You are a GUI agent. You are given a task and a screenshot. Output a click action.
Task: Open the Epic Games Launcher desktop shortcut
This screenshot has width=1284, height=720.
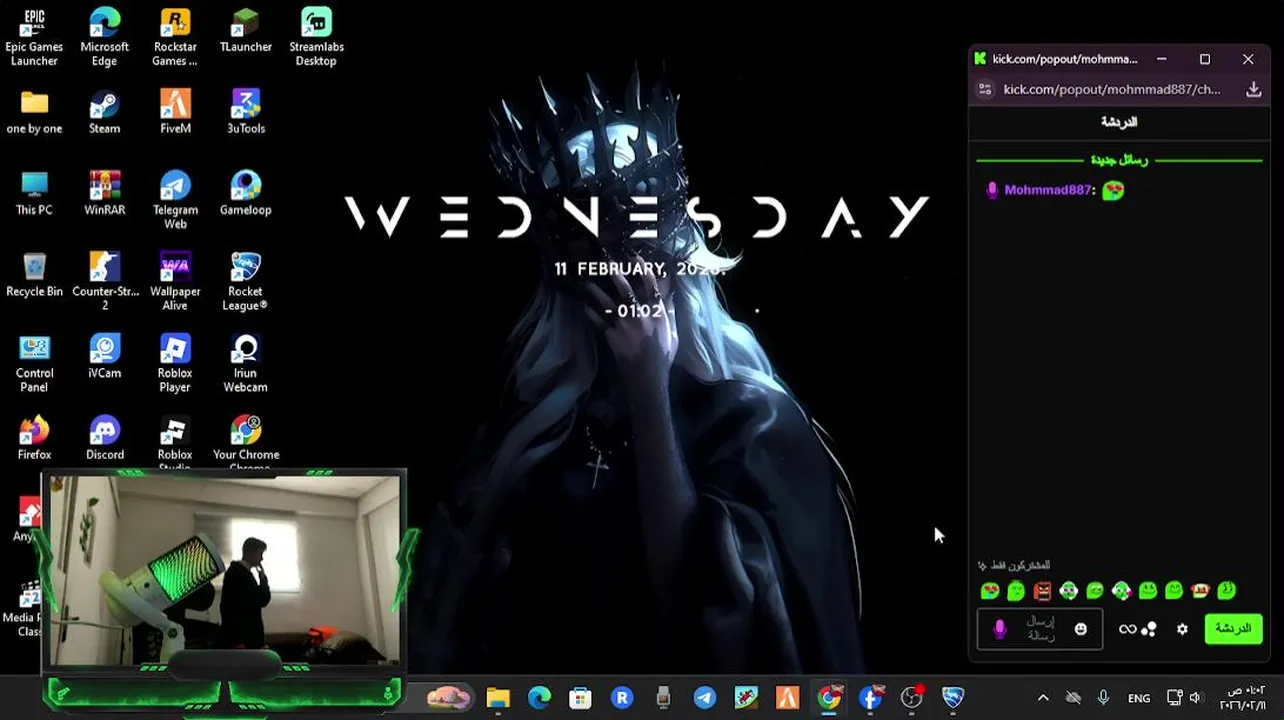click(x=34, y=37)
